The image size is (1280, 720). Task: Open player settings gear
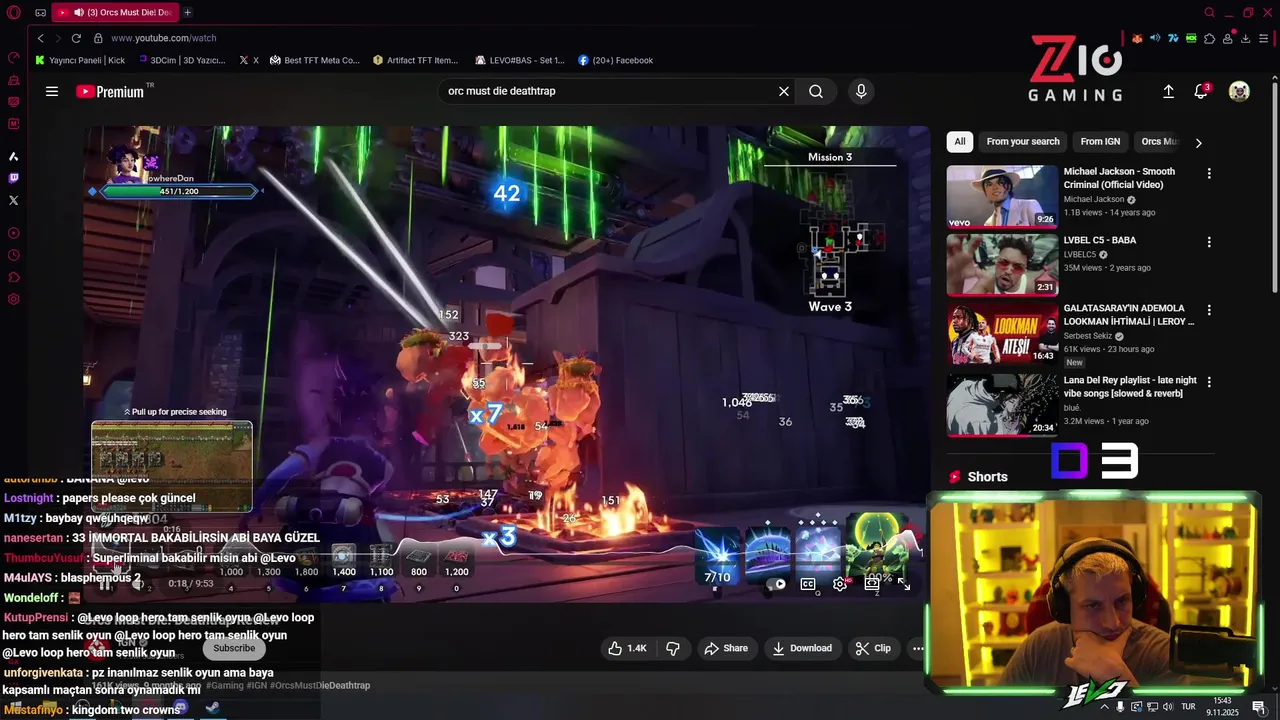(x=840, y=584)
